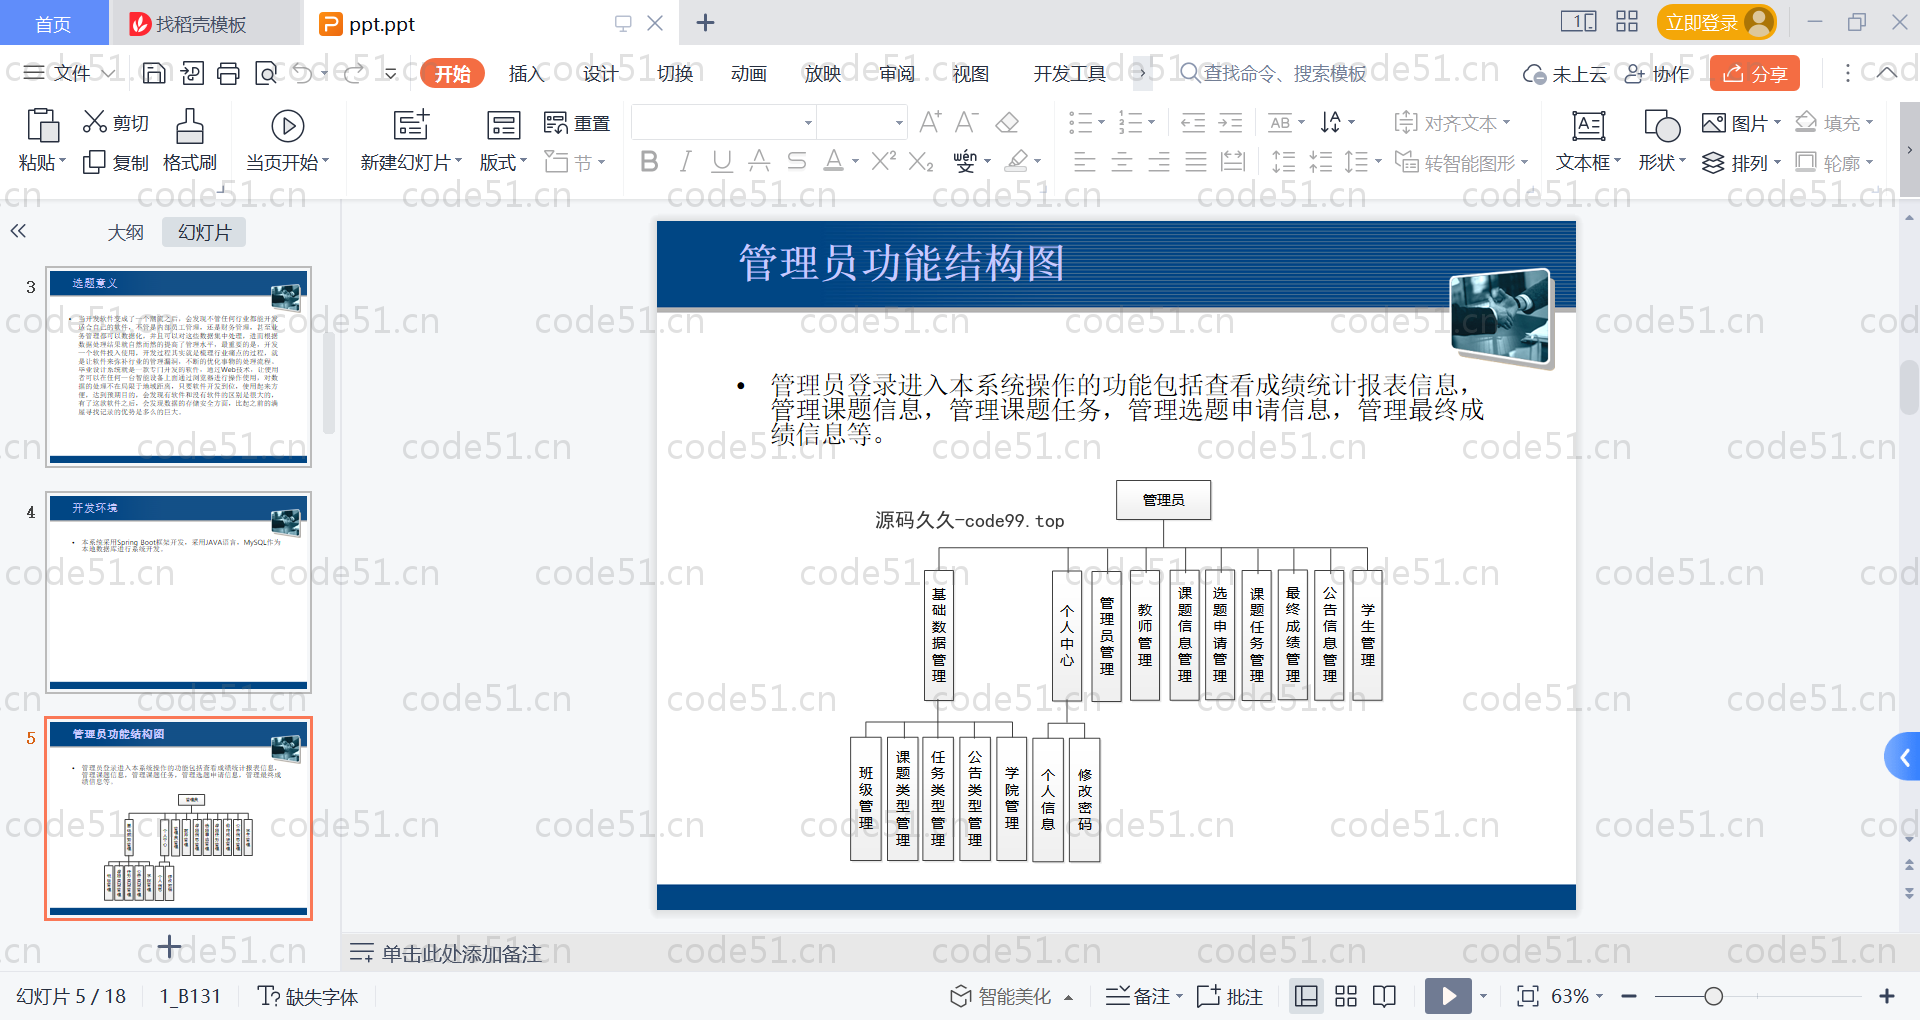
Task: Click the Paste icon
Action: tap(42, 126)
